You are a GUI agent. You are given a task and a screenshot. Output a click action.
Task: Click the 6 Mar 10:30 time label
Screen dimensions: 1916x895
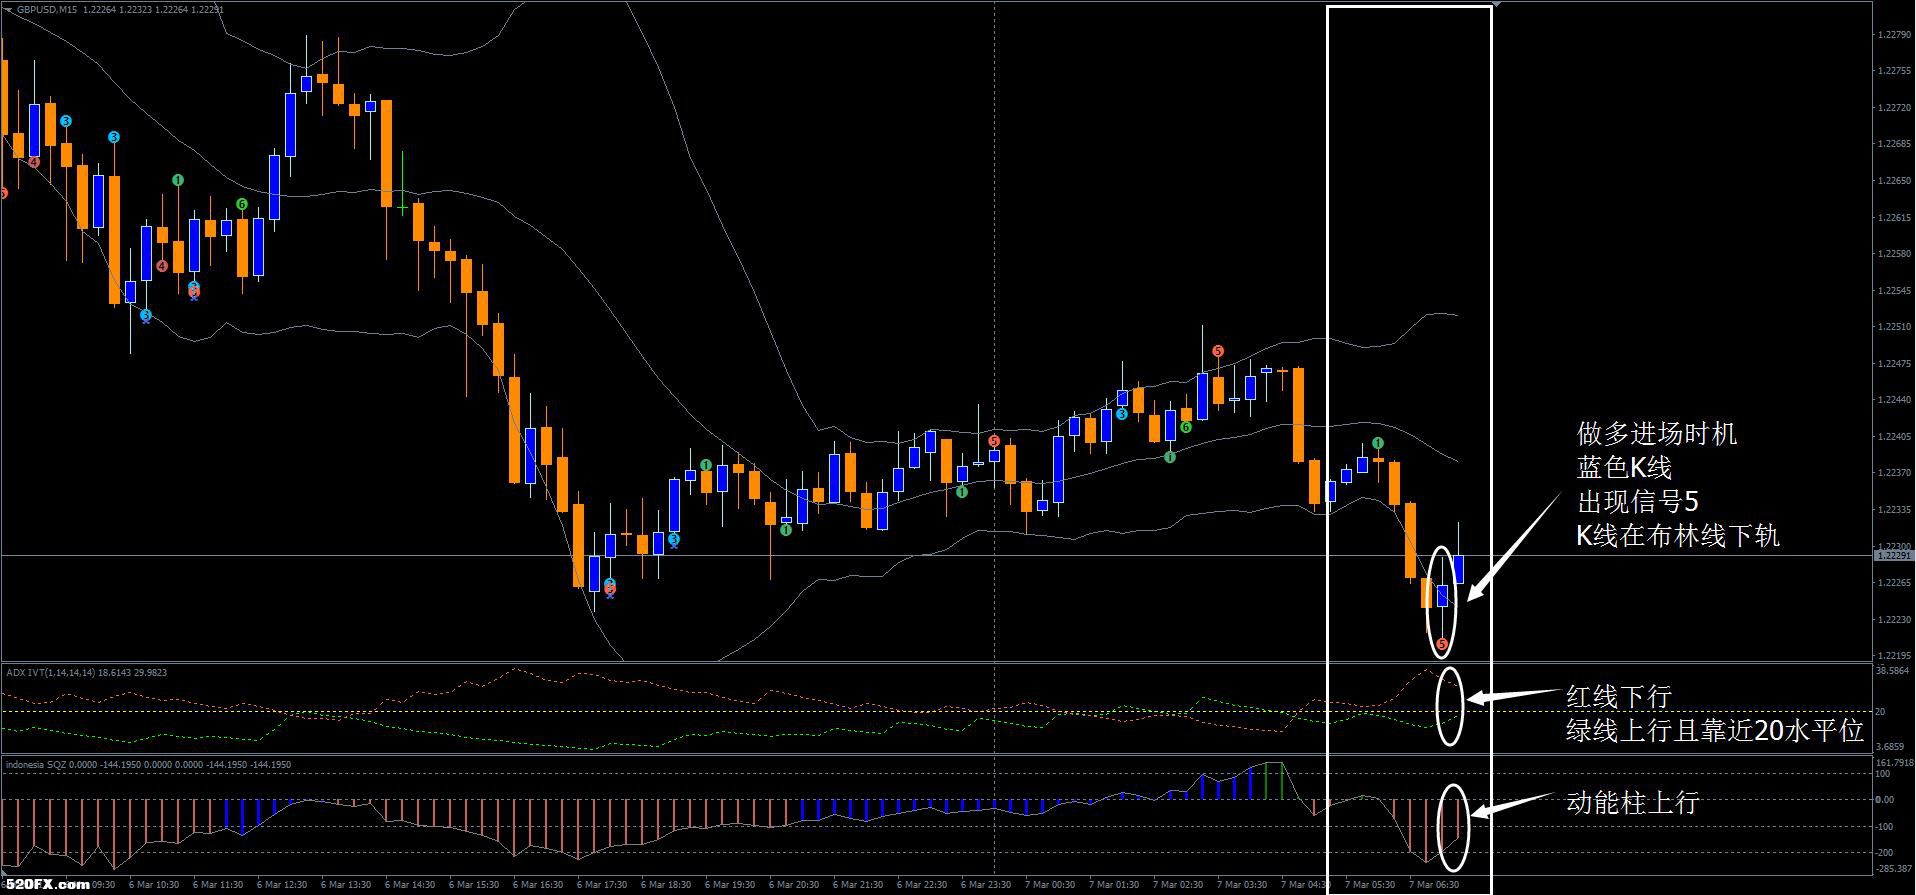(154, 885)
